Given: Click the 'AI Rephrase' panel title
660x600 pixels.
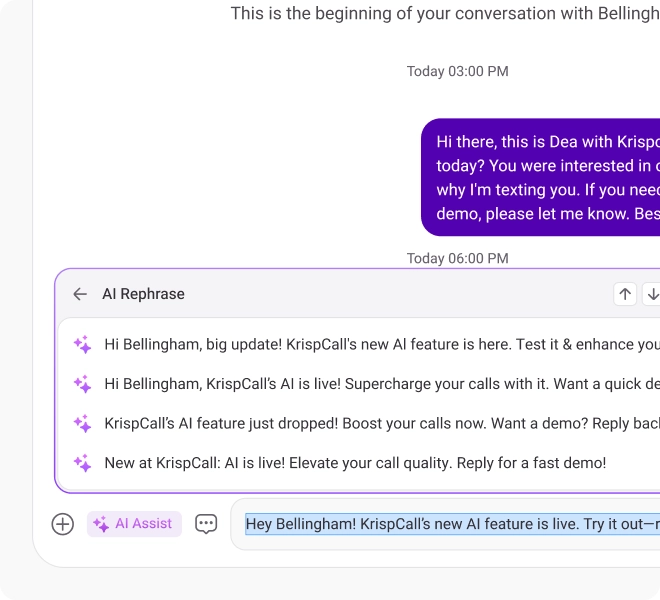Looking at the screenshot, I should 144,294.
